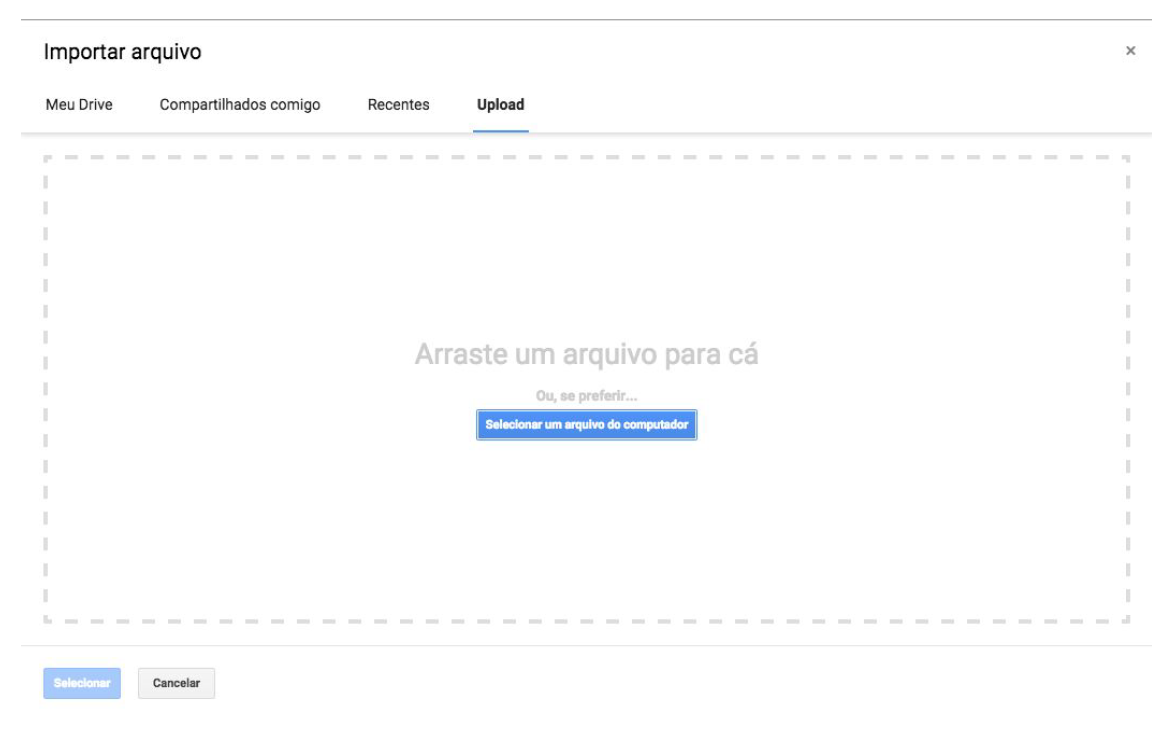The height and width of the screenshot is (730, 1164).
Task: Click the bottom dashed border of drop zone
Action: coord(586,620)
